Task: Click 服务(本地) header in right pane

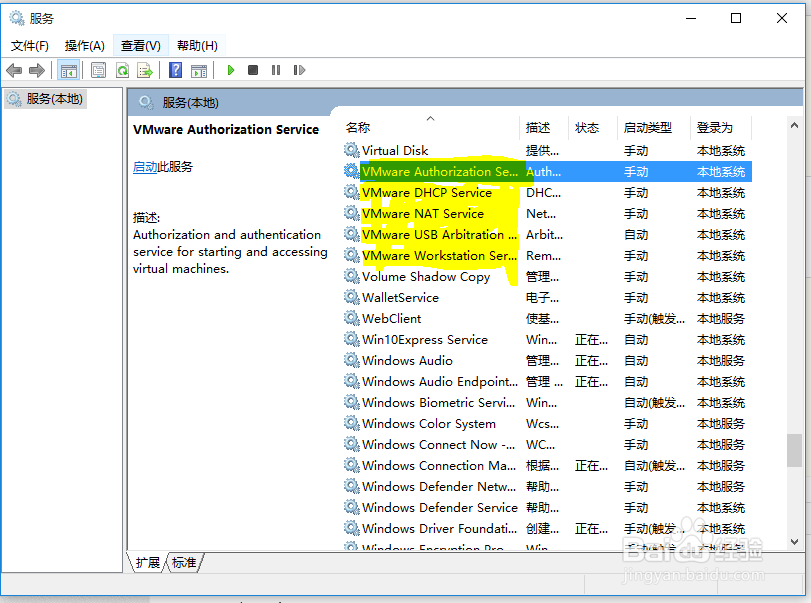Action: pos(190,103)
